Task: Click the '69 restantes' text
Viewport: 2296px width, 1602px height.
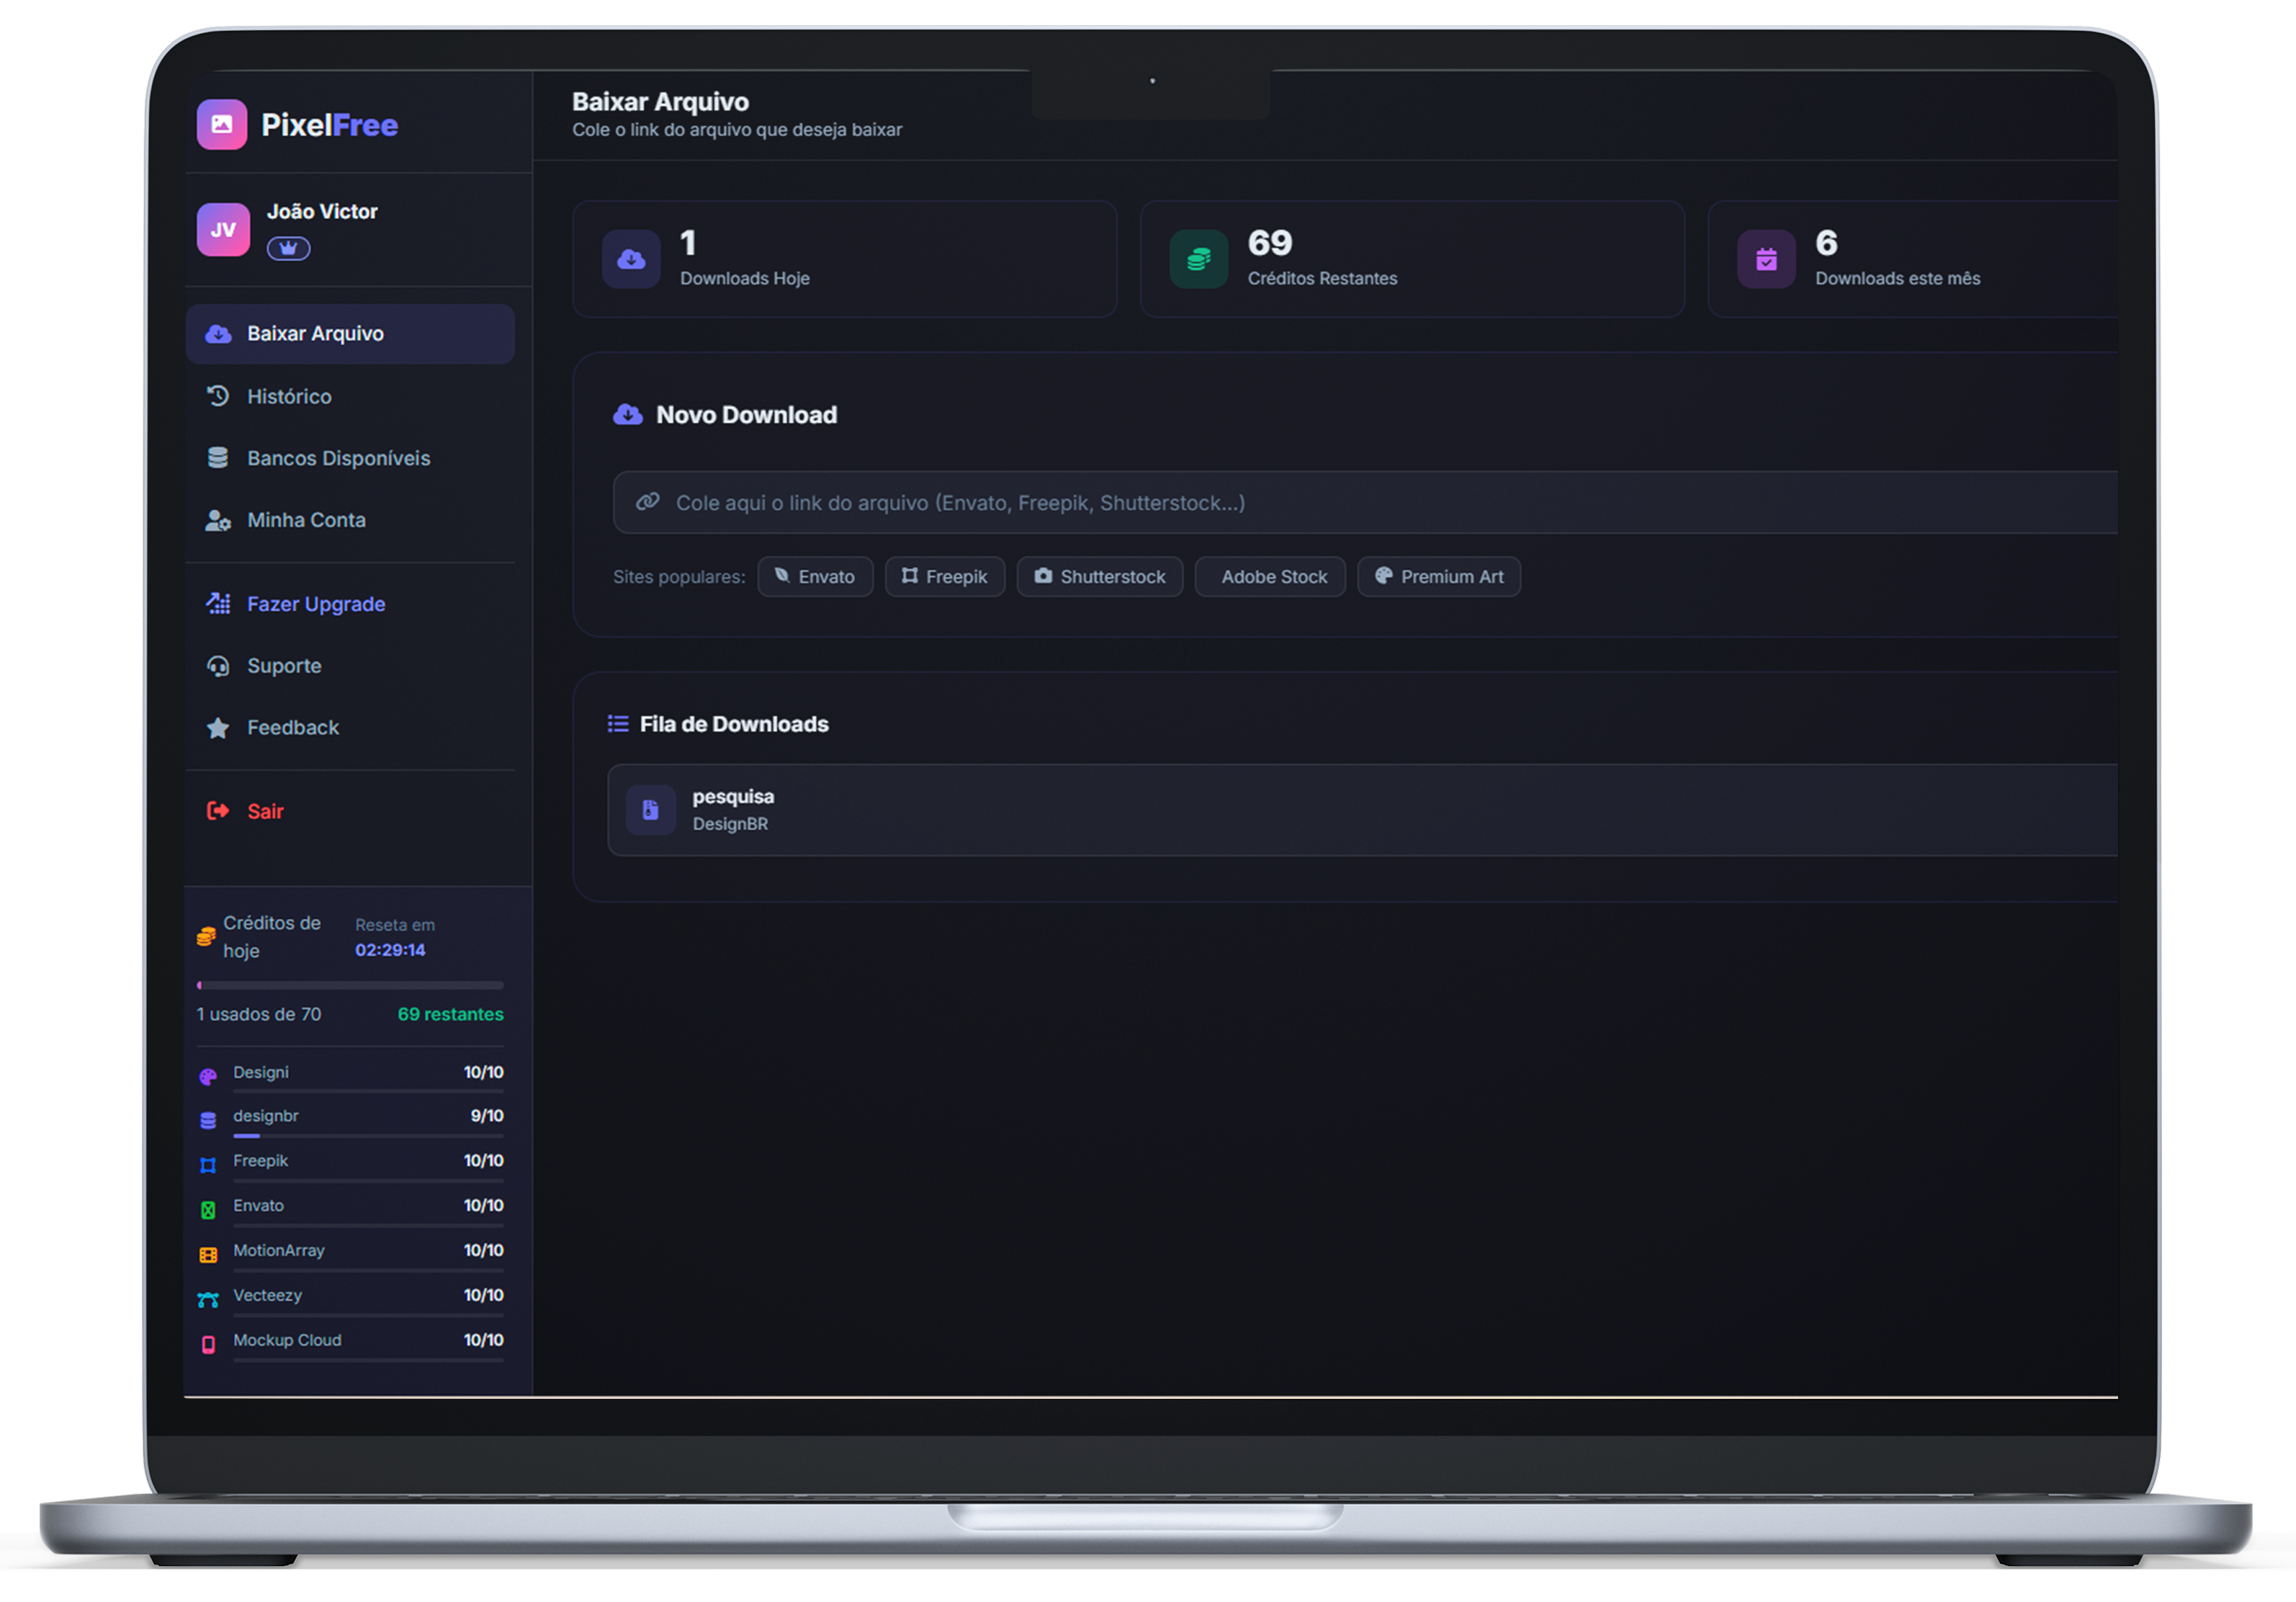Action: [x=450, y=1014]
